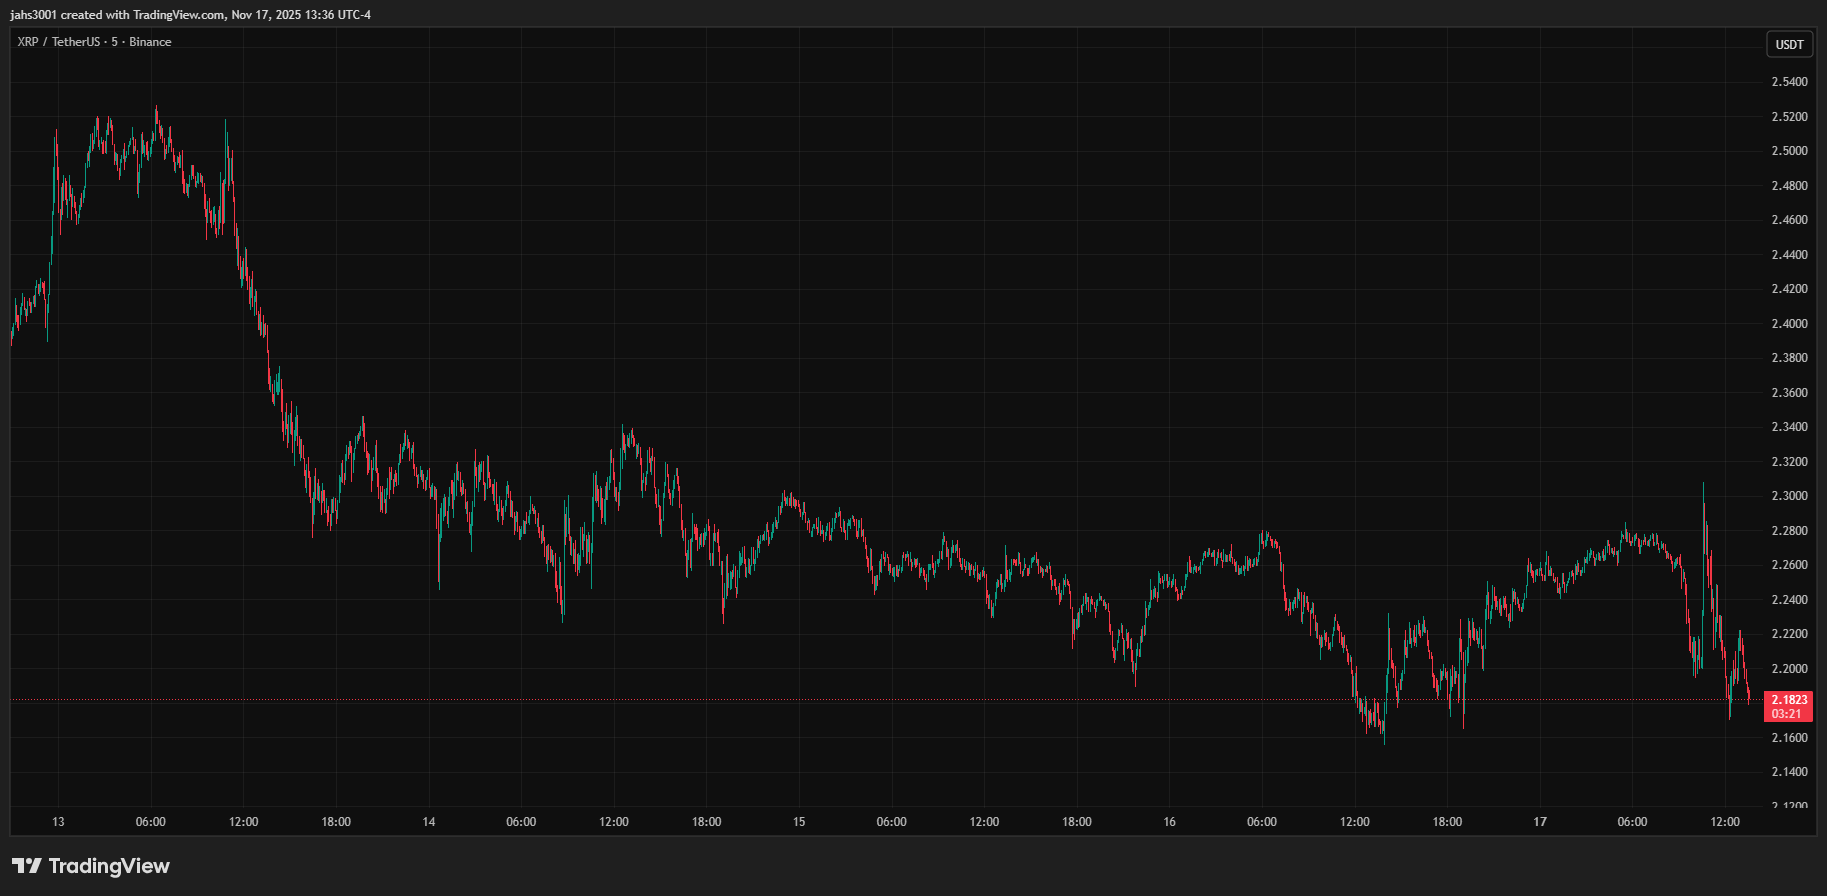
Task: Click the XRP / TetherUS symbol title
Action: pyautogui.click(x=58, y=42)
